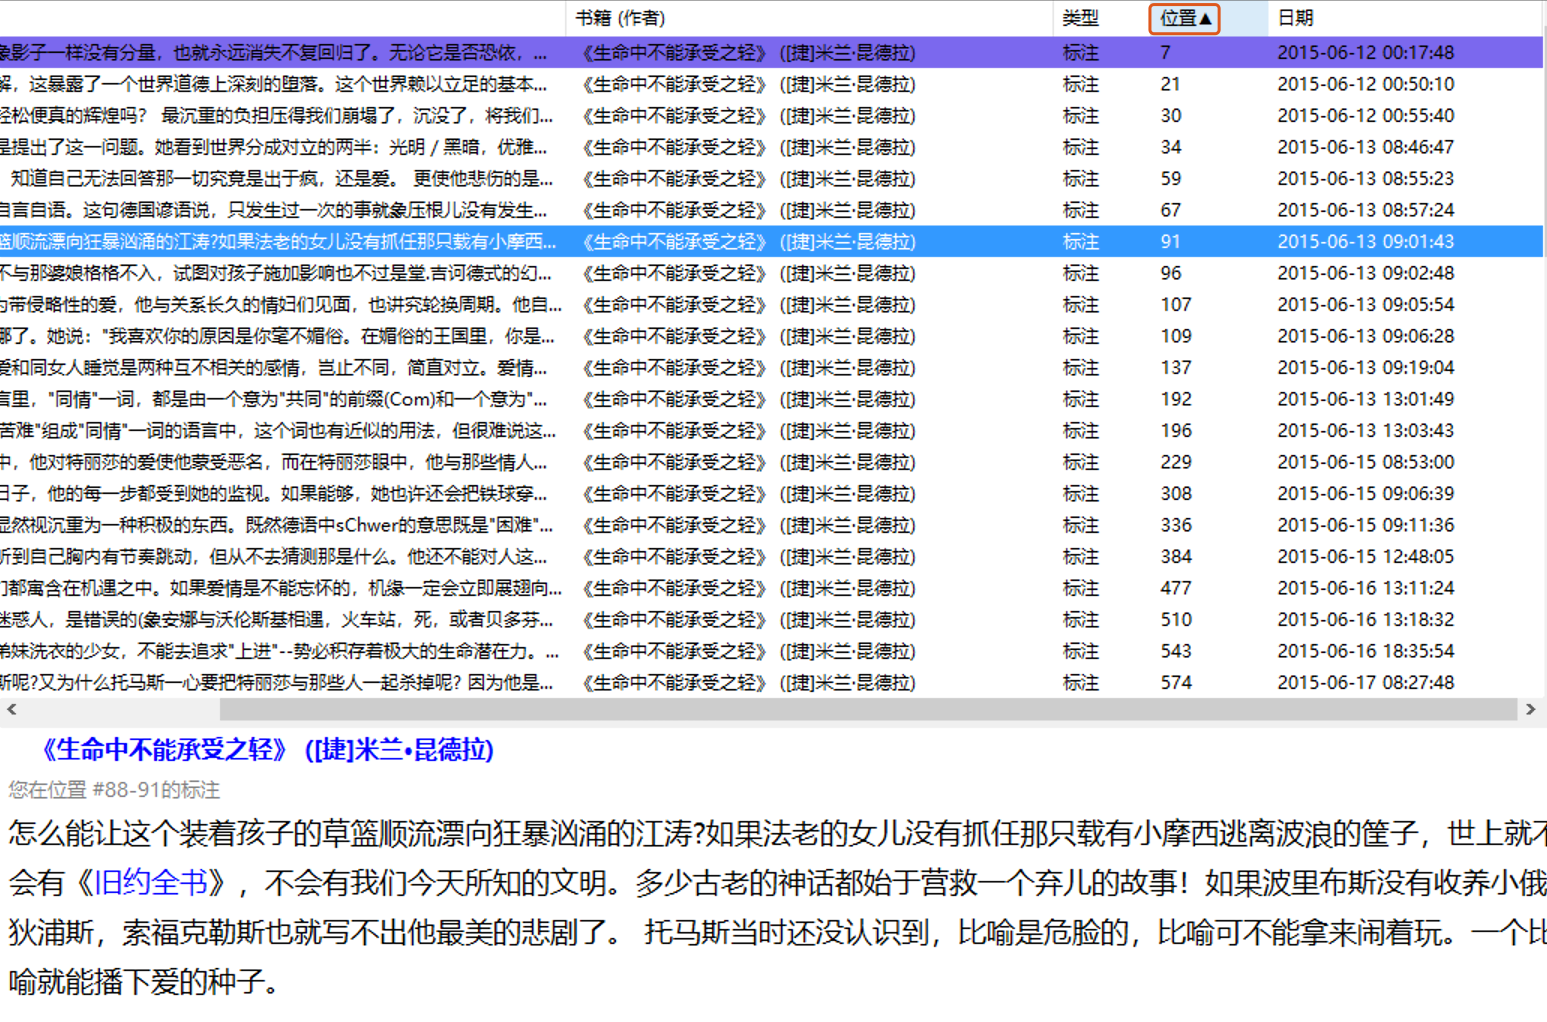1547x1022 pixels.
Task: Click the 类型 column header
Action: [1080, 18]
